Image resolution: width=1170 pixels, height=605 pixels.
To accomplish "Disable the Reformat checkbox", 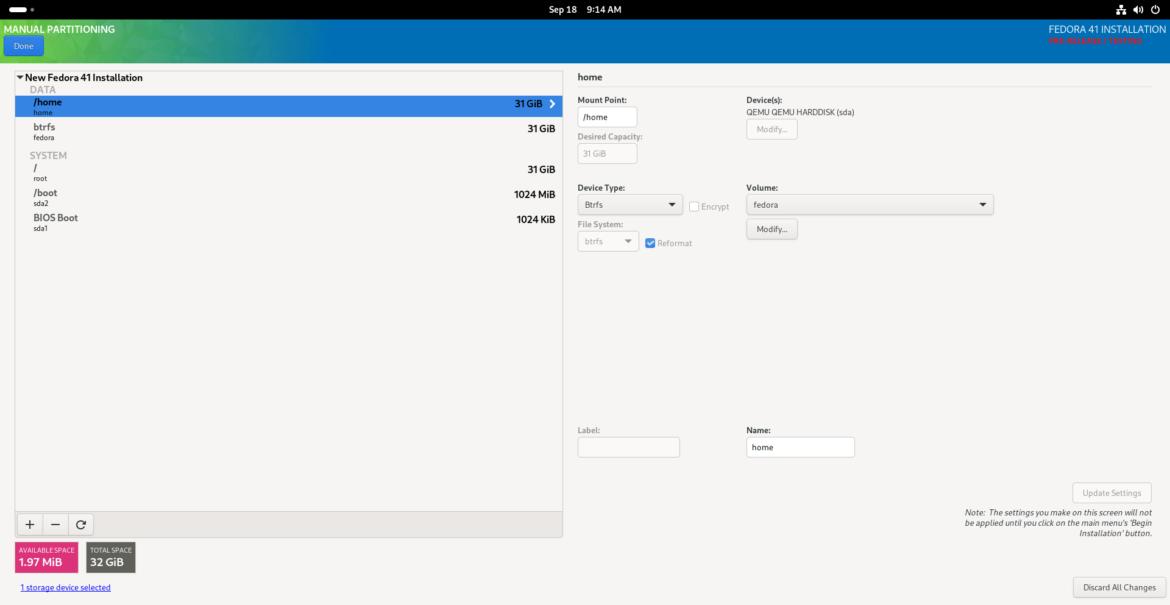I will click(x=650, y=242).
